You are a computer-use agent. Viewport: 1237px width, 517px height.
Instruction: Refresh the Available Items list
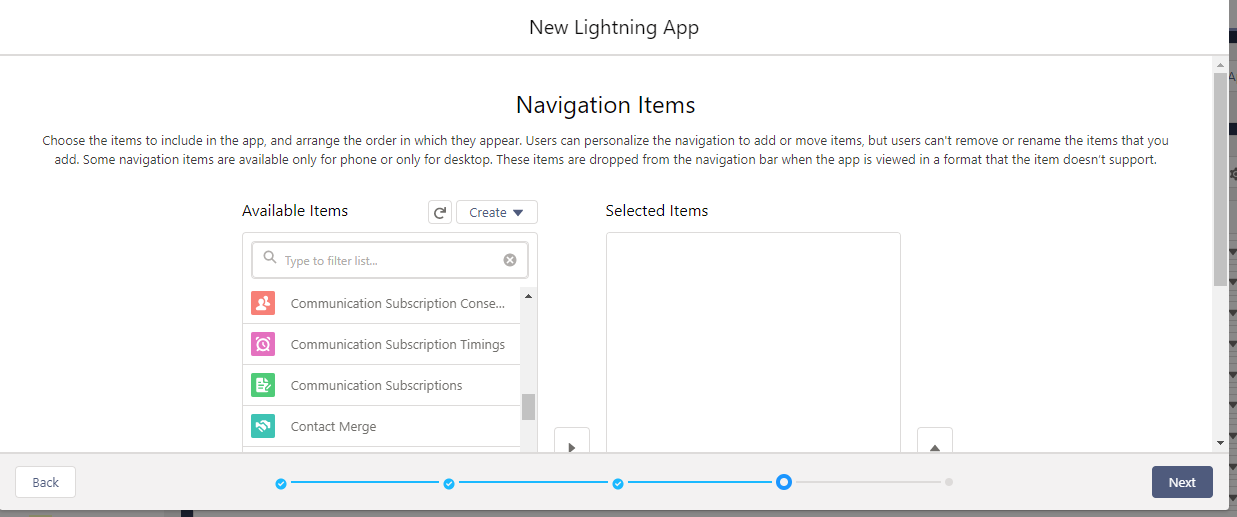439,212
